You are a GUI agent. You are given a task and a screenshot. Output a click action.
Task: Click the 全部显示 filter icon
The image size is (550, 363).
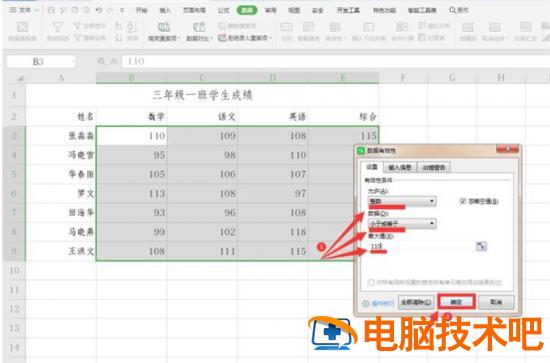pyautogui.click(x=78, y=26)
